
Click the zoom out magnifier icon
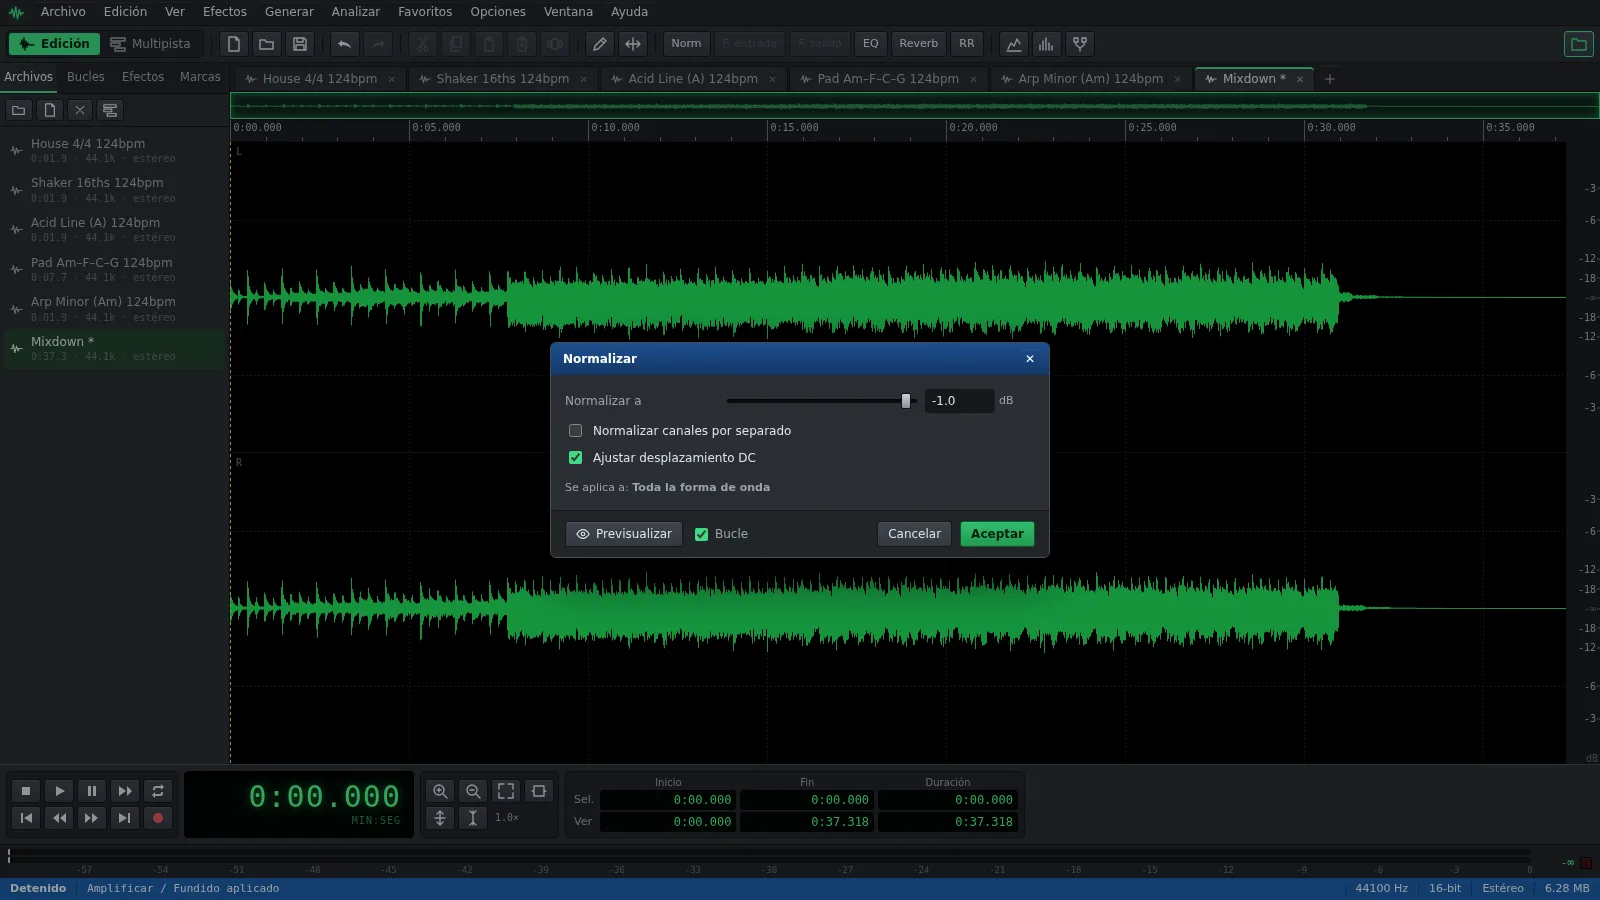point(473,791)
